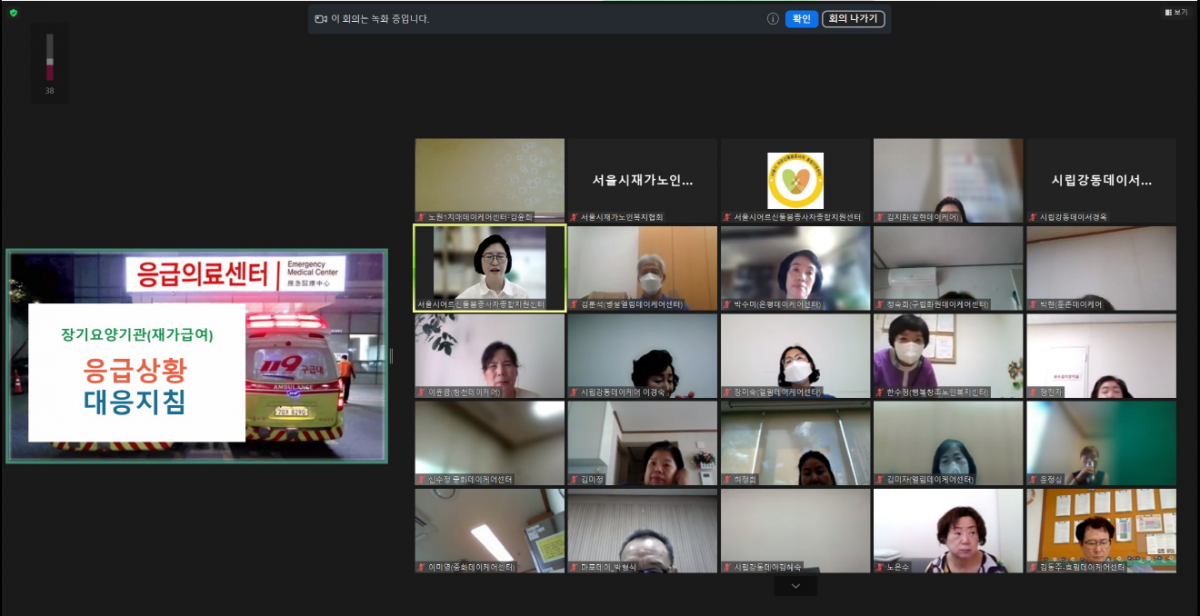The width and height of the screenshot is (1200, 616).
Task: Select the highlighted active speaker video tile
Action: 490,268
